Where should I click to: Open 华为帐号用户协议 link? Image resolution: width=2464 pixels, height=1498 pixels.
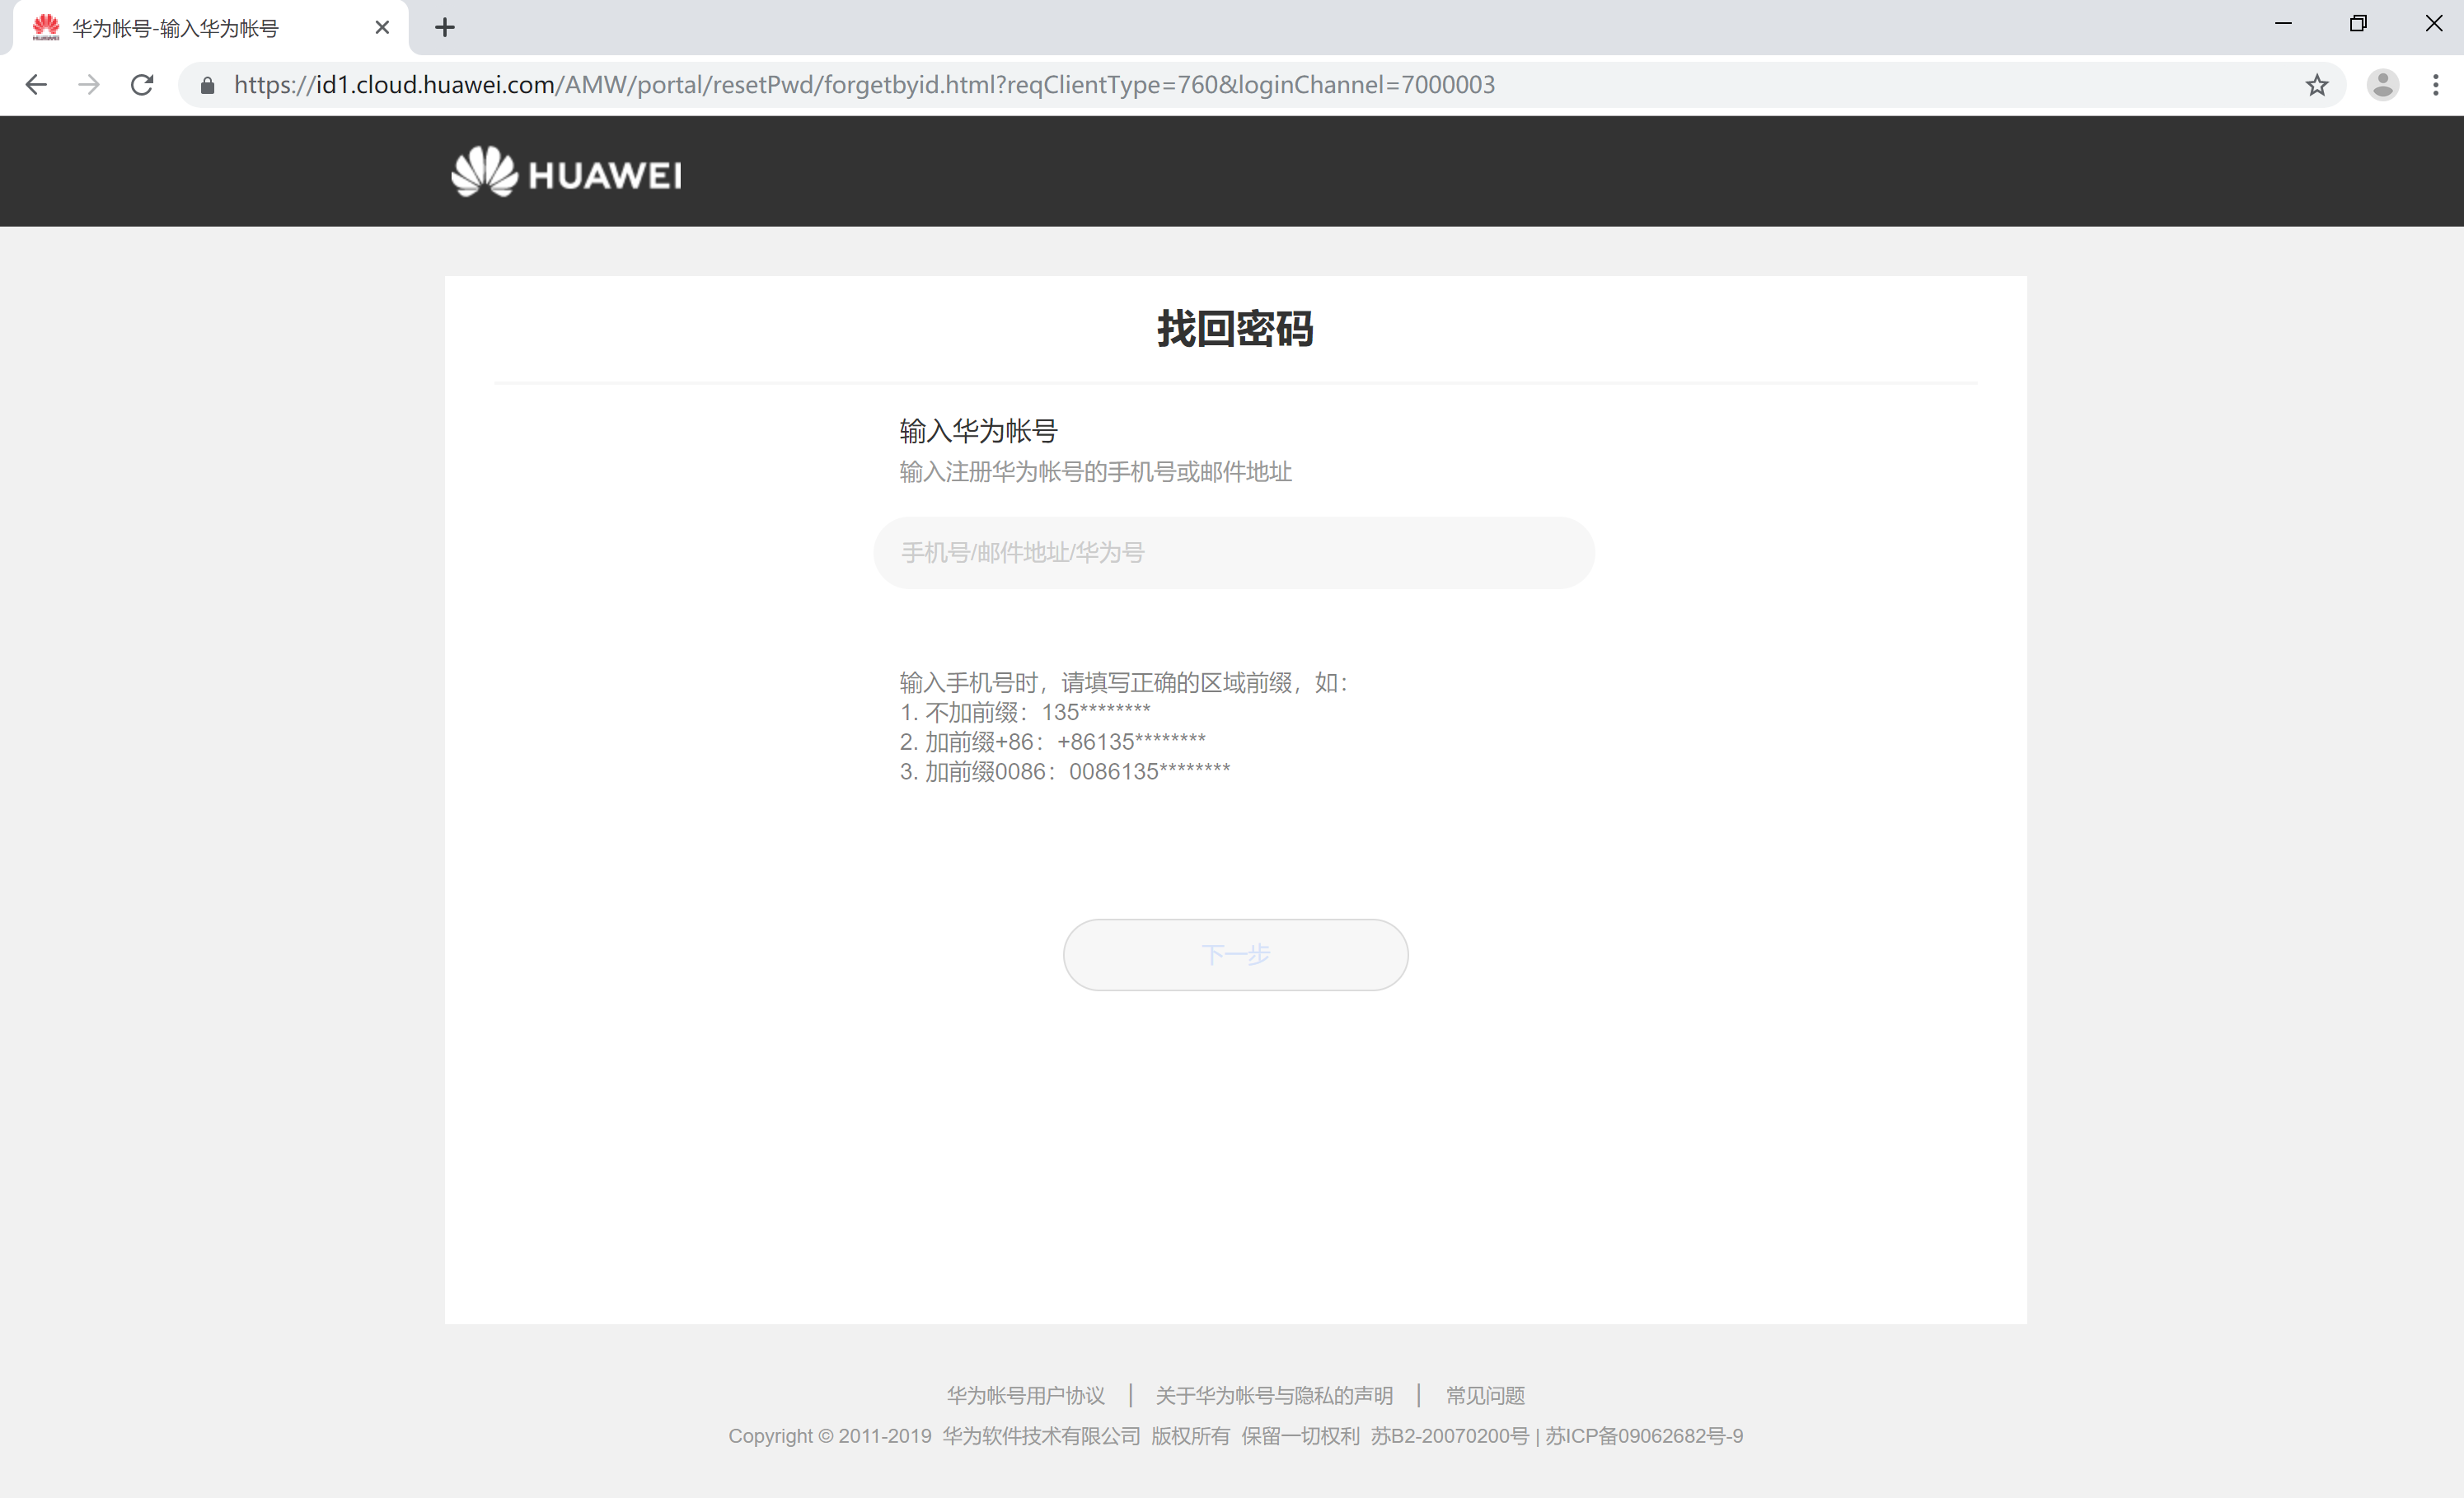coord(1025,1395)
